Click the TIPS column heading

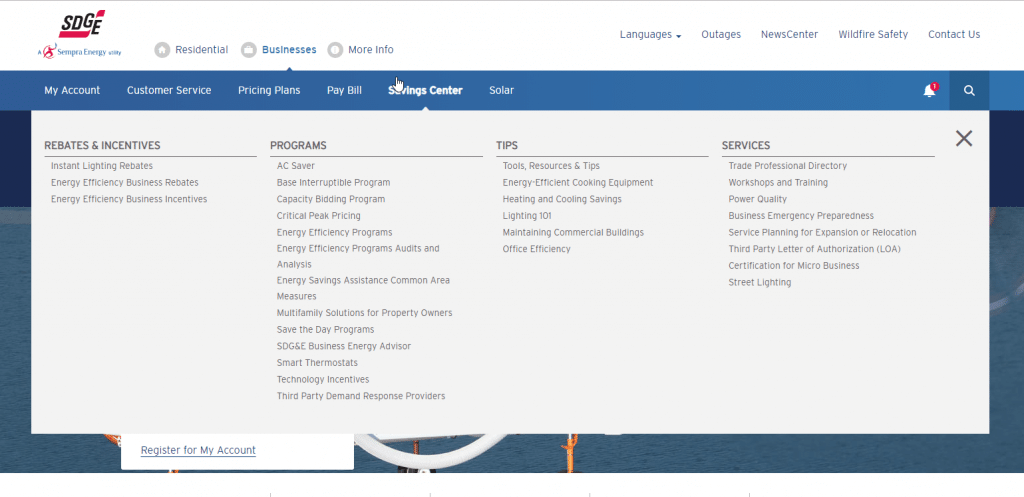(x=507, y=146)
